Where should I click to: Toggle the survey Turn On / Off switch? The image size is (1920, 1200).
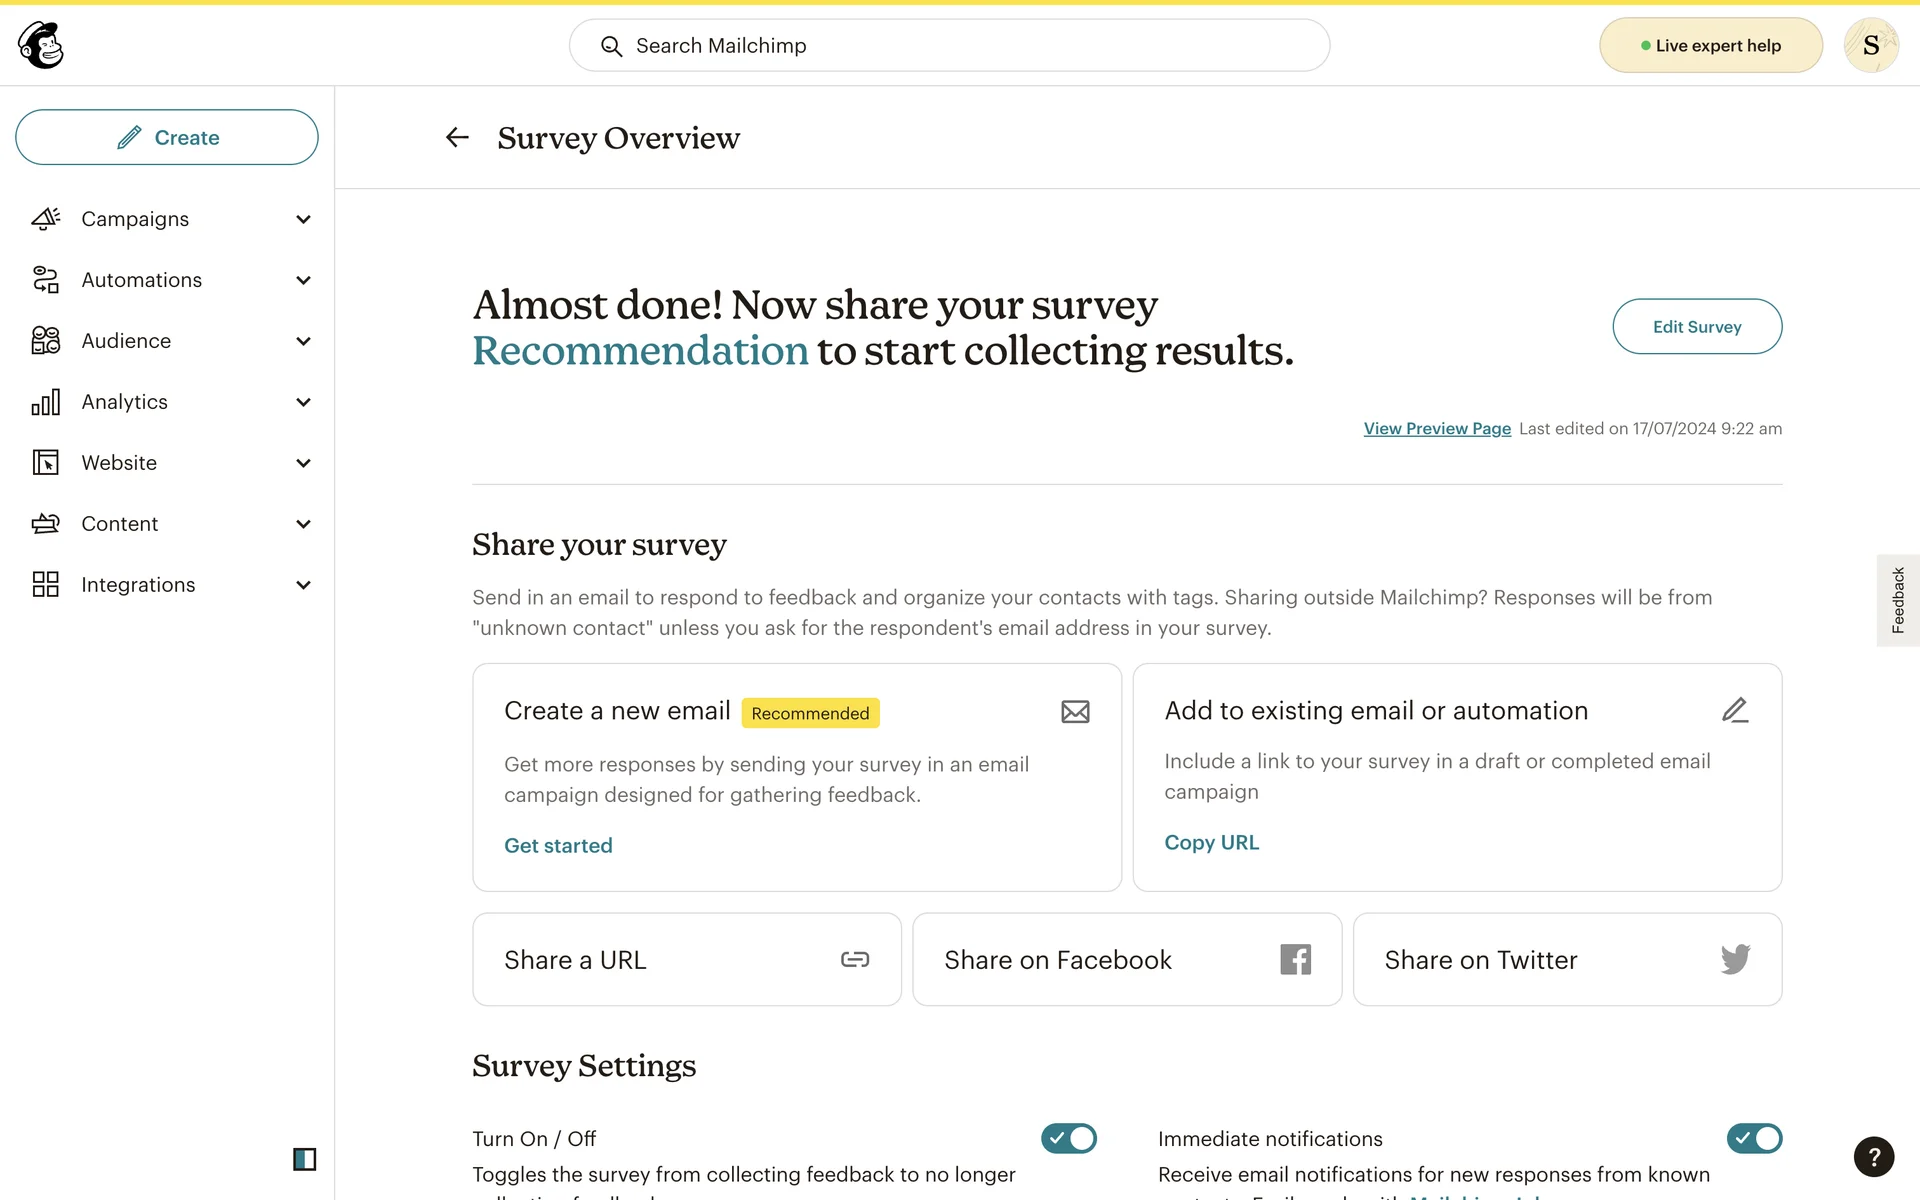[1068, 1138]
